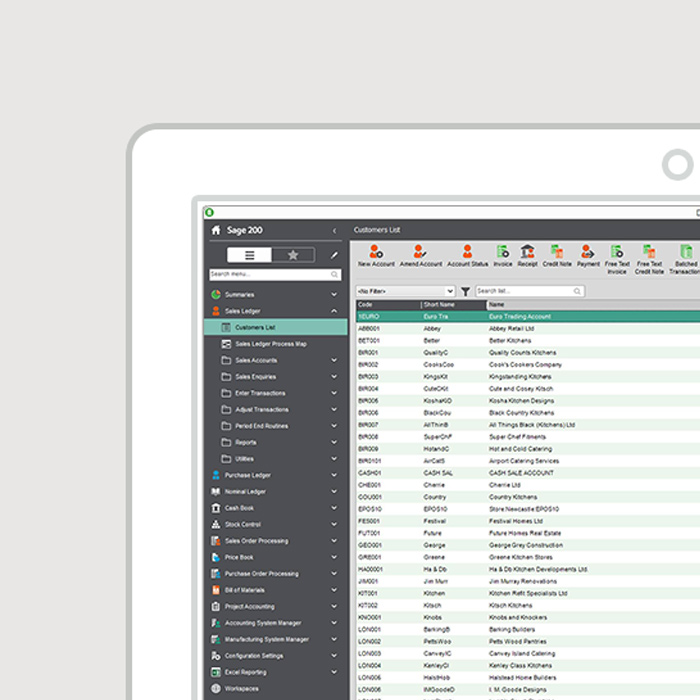Click the edit menu pencil icon
This screenshot has width=700, height=700.
click(x=334, y=255)
